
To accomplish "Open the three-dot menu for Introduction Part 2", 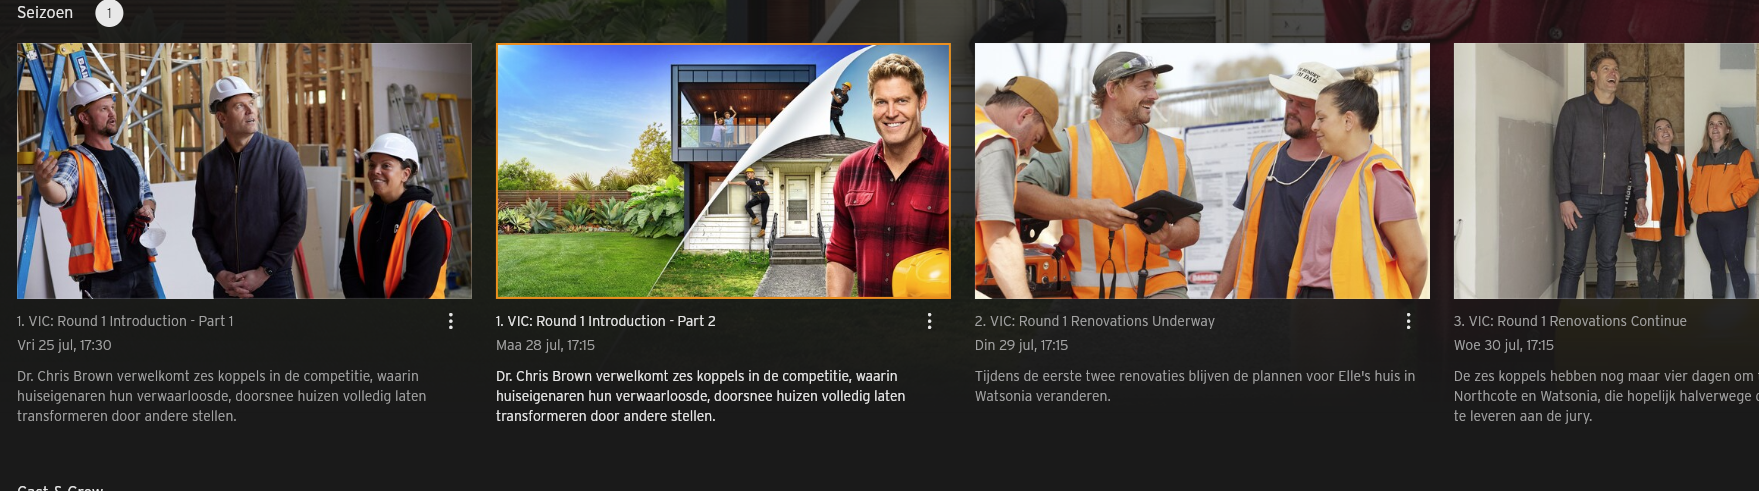I will (929, 321).
